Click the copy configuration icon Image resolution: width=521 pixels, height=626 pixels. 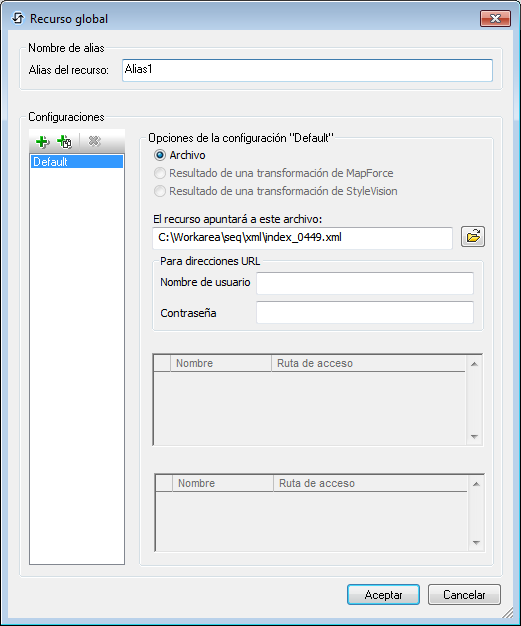pyautogui.click(x=64, y=142)
